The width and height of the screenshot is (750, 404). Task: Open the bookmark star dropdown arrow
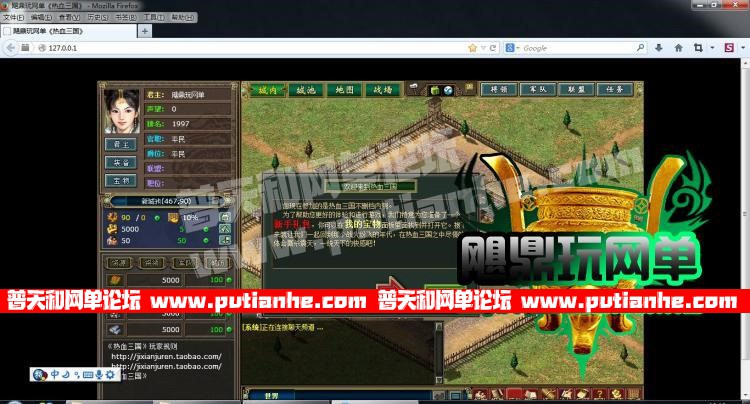[483, 48]
